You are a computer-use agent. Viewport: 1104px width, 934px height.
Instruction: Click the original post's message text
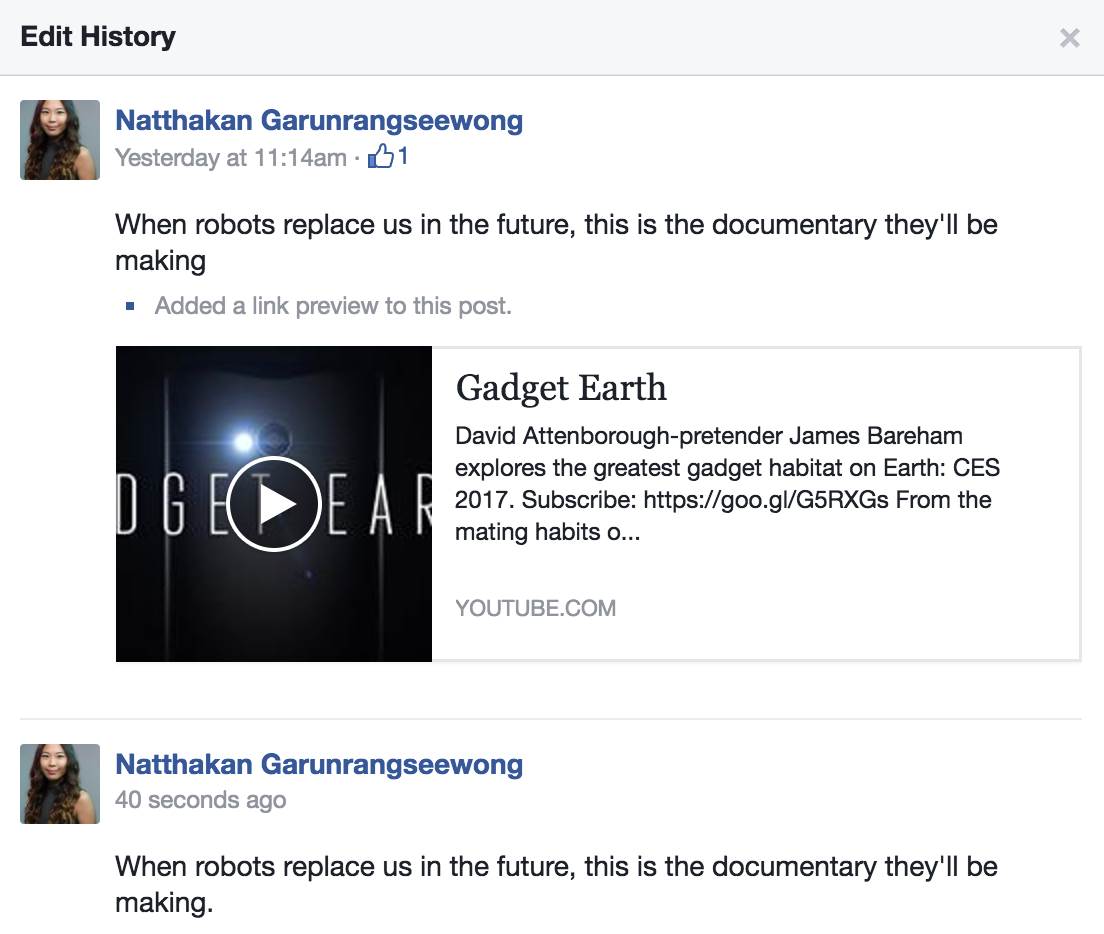pyautogui.click(x=557, y=242)
